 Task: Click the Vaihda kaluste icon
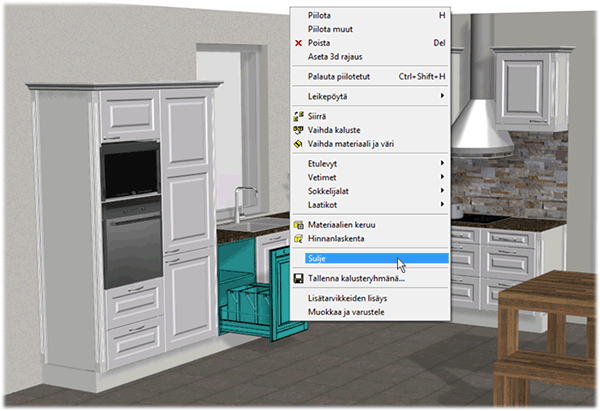coord(298,130)
